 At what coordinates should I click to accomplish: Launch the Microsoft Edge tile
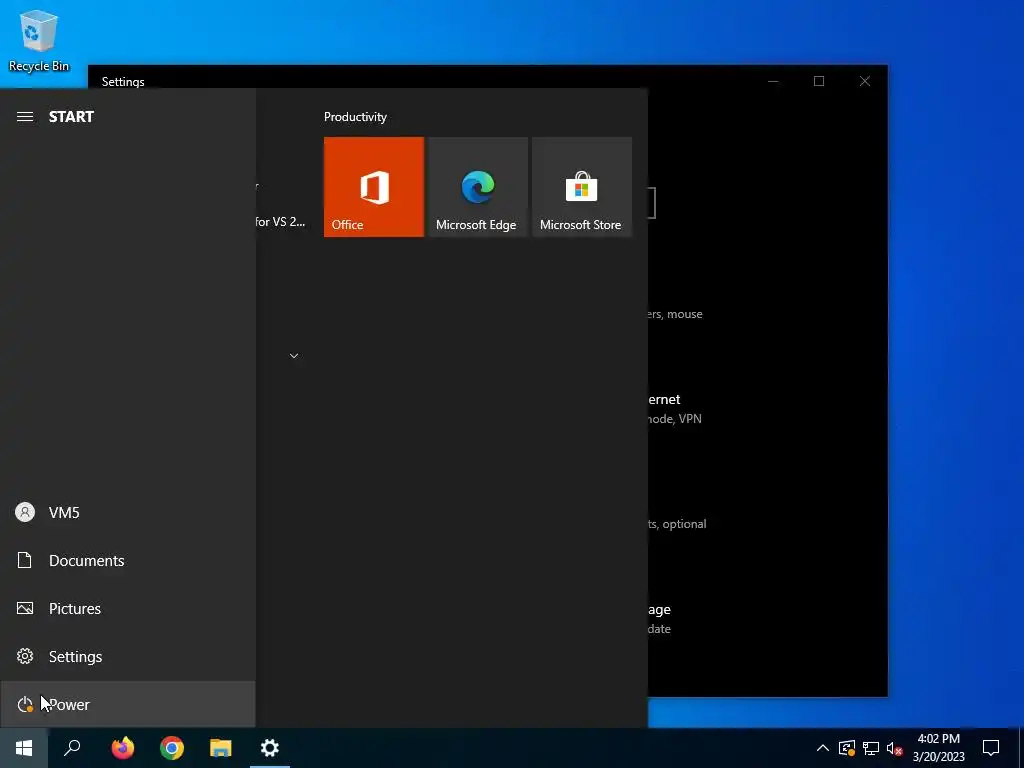(x=477, y=187)
